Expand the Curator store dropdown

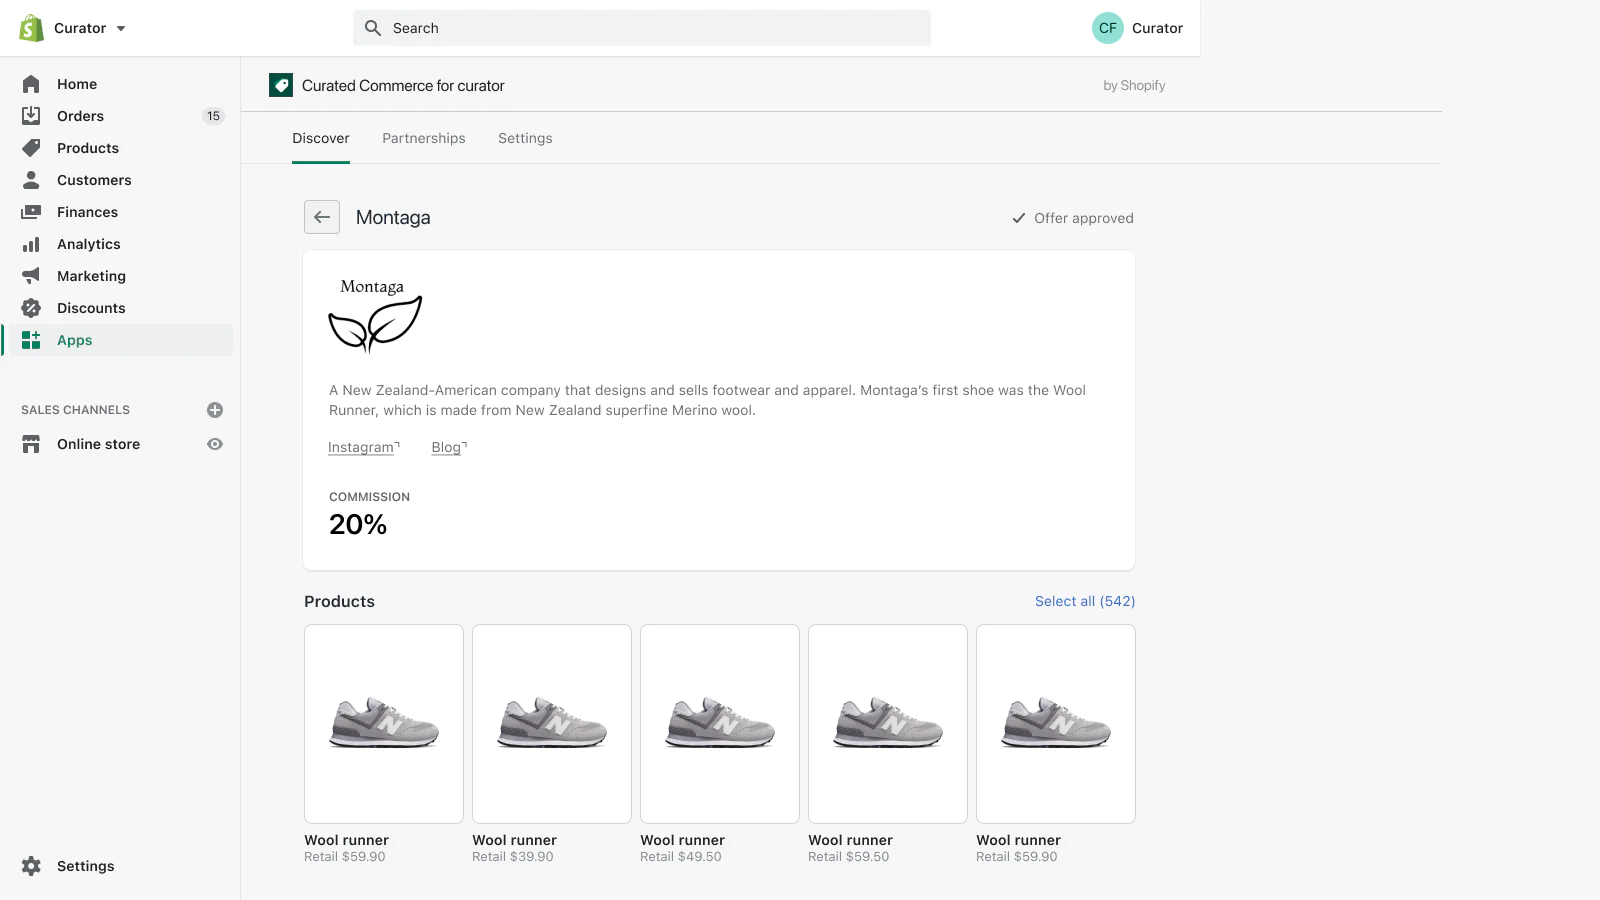121,28
